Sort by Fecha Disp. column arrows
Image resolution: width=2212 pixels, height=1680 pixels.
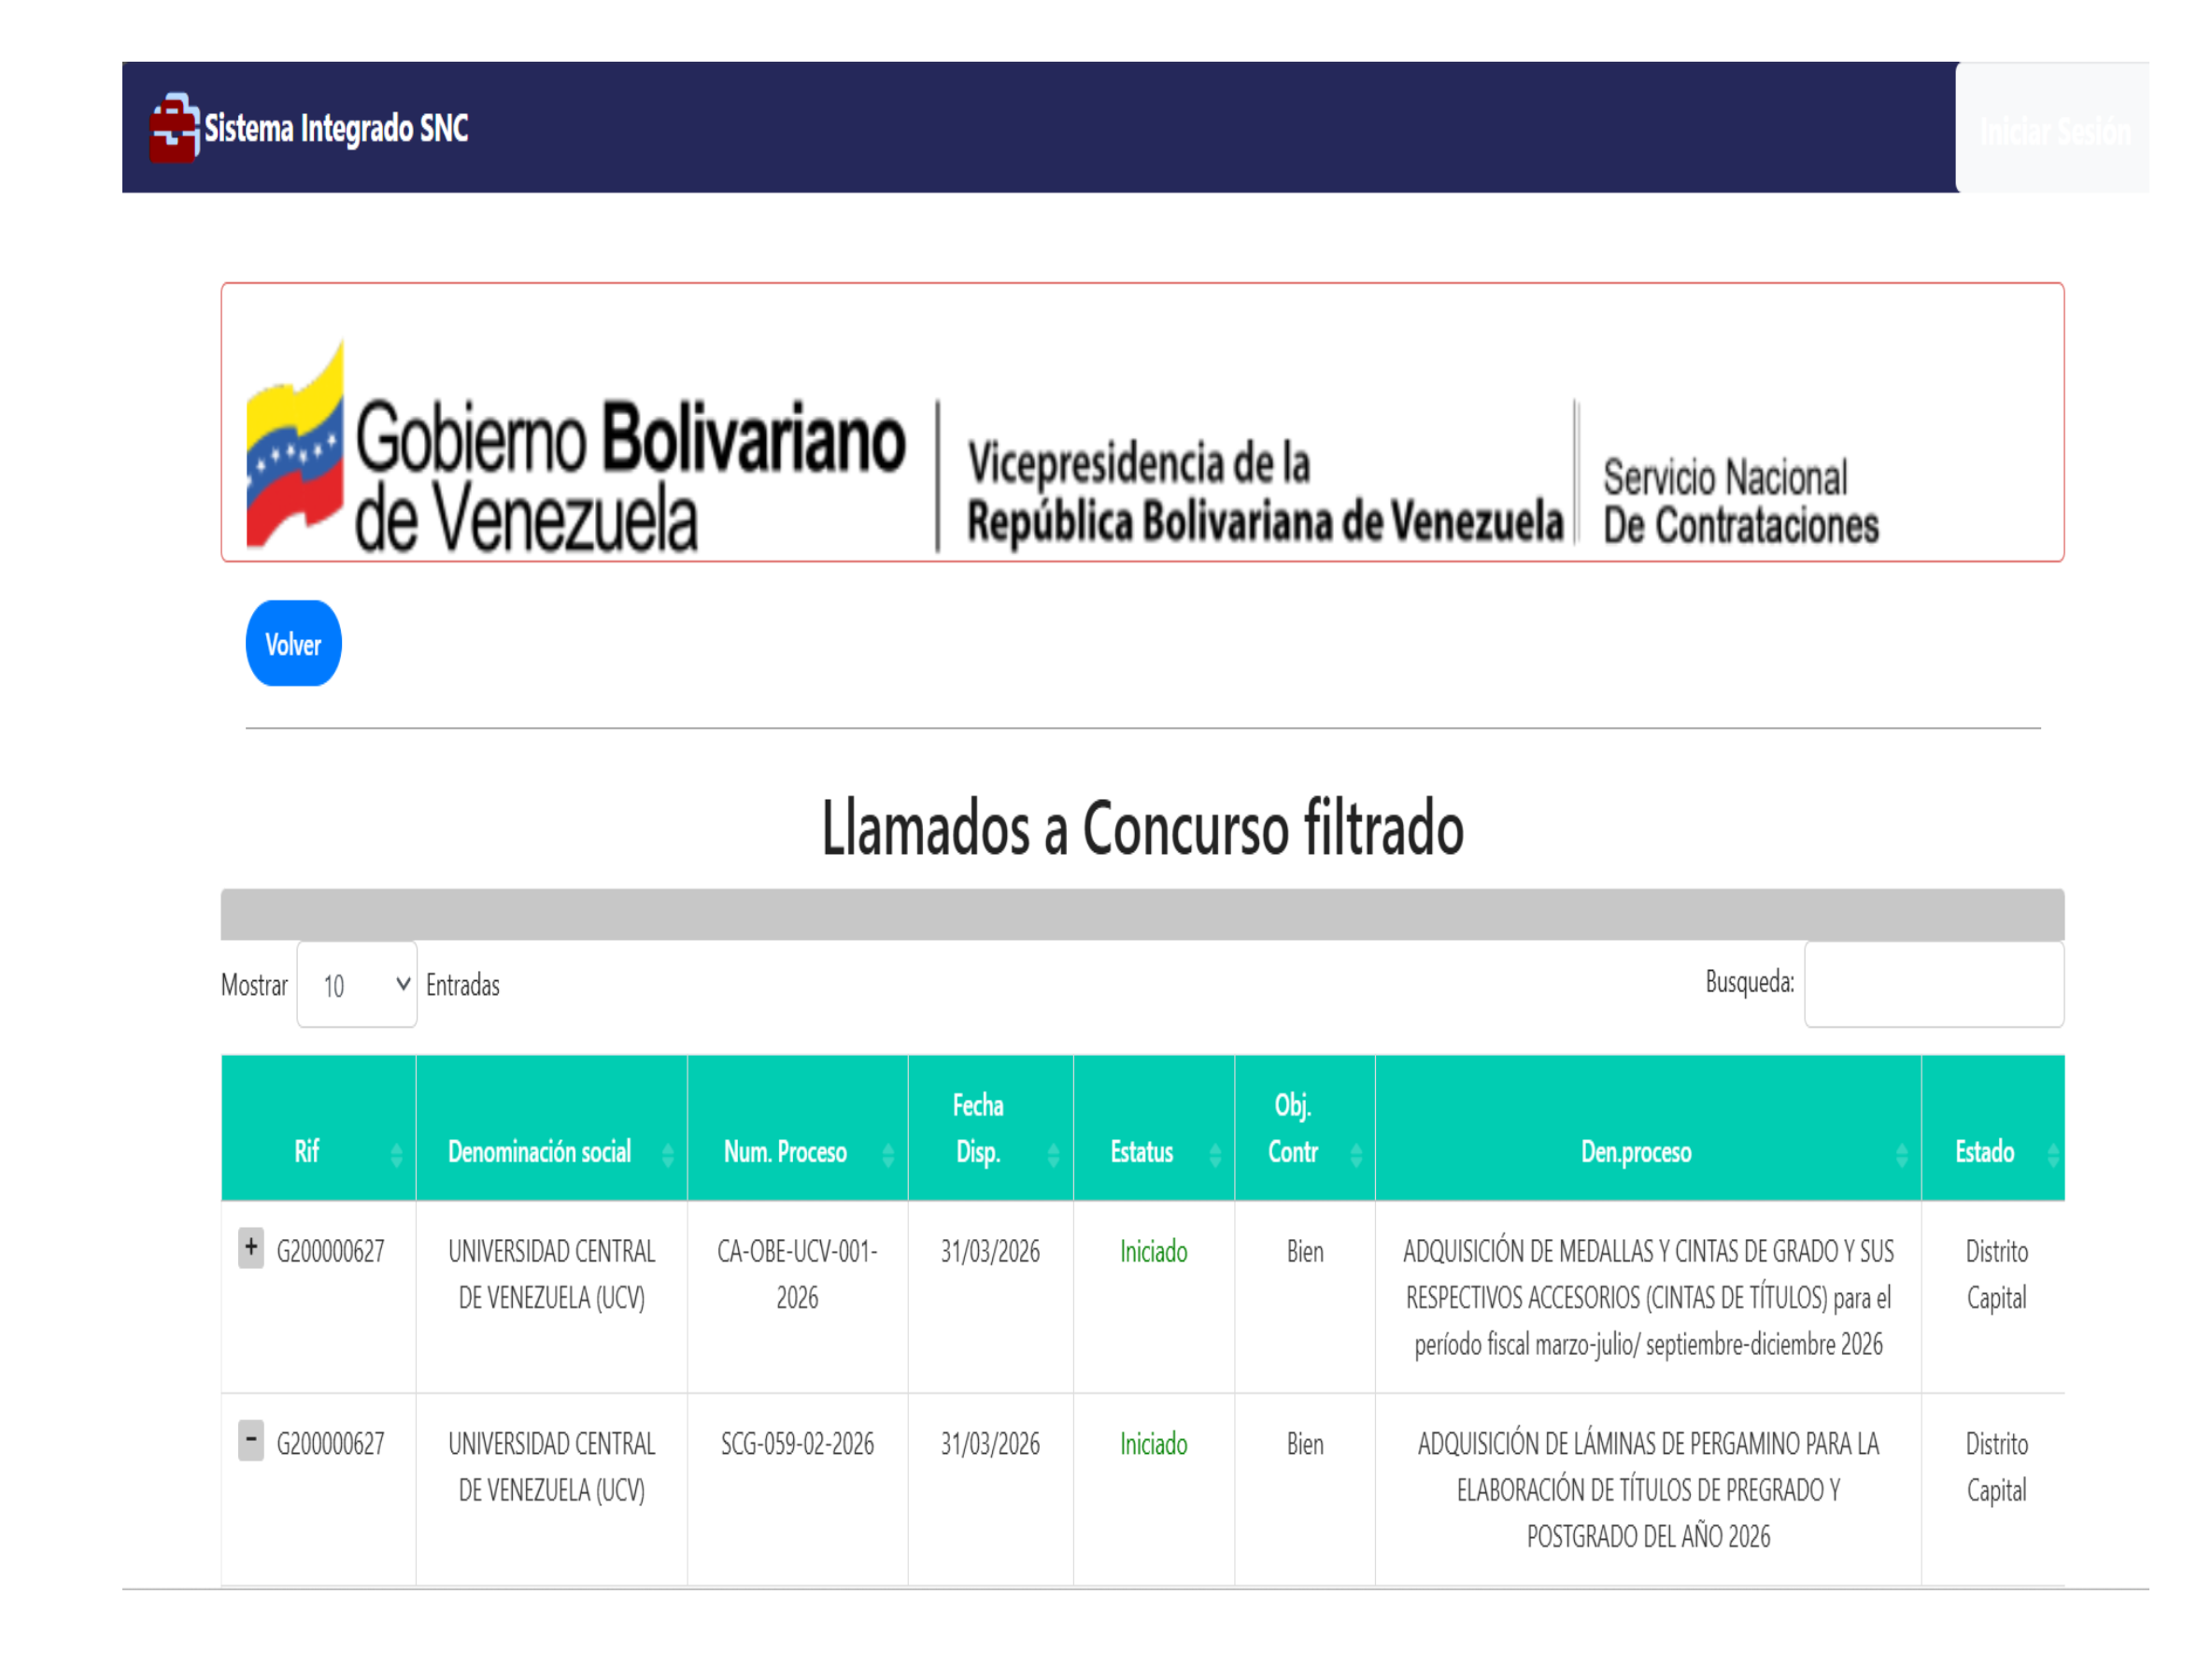point(1053,1155)
